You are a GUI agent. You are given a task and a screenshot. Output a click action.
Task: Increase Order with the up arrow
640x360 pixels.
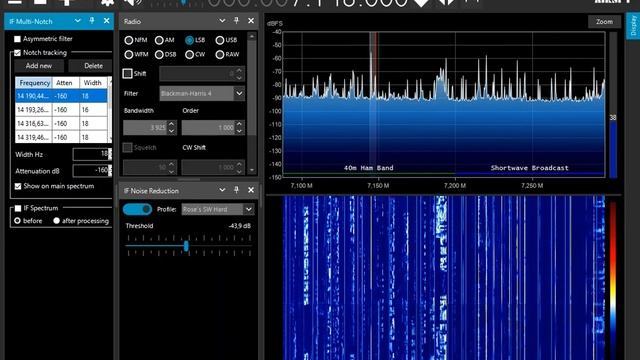(240, 124)
